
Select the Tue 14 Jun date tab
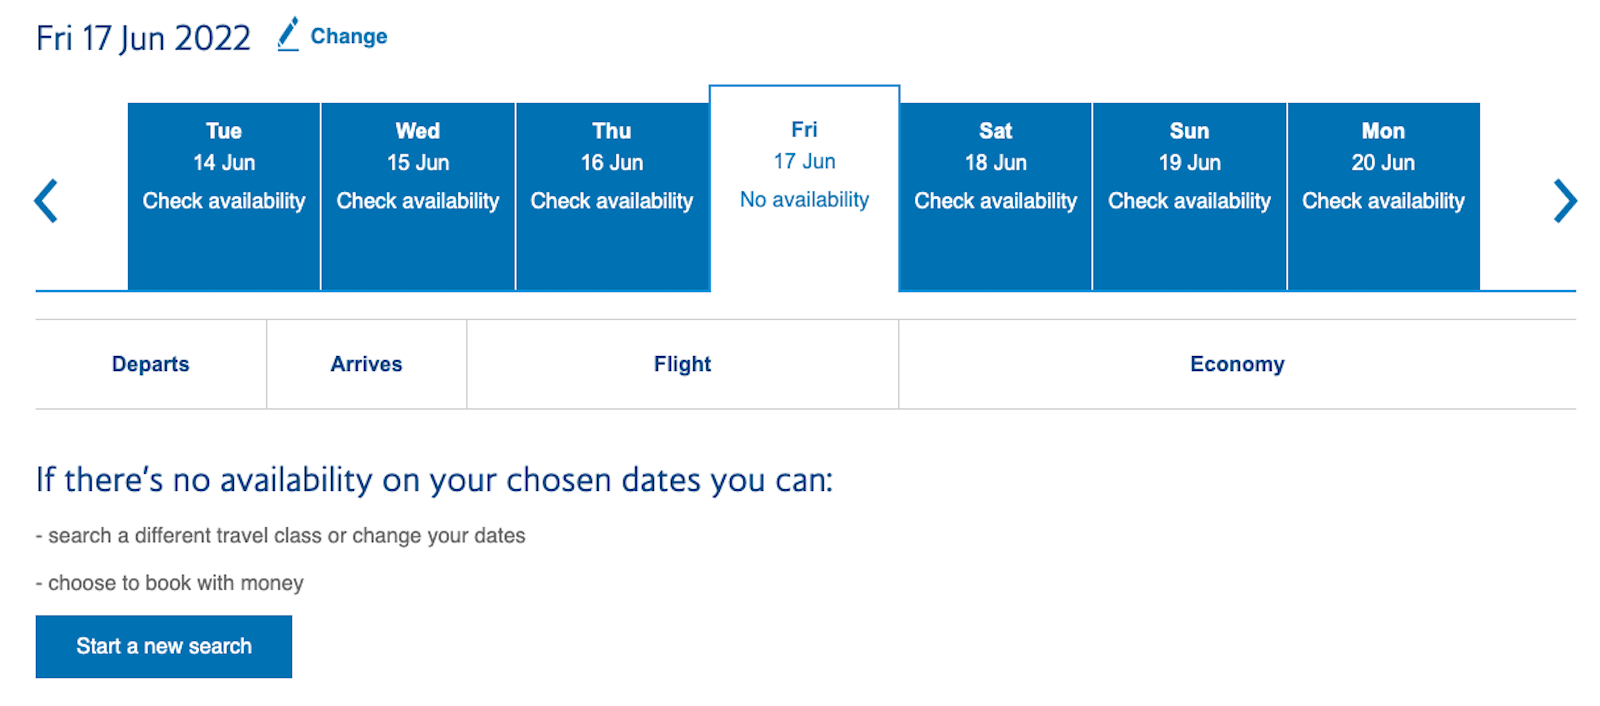pyautogui.click(x=224, y=196)
